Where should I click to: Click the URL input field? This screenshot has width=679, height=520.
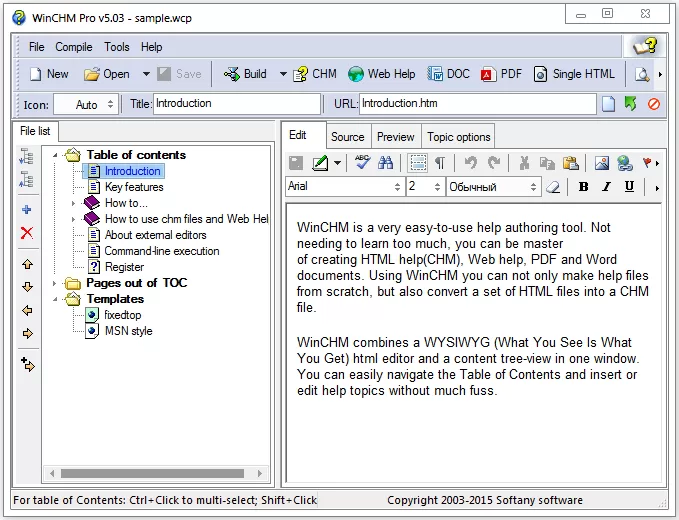[x=477, y=104]
